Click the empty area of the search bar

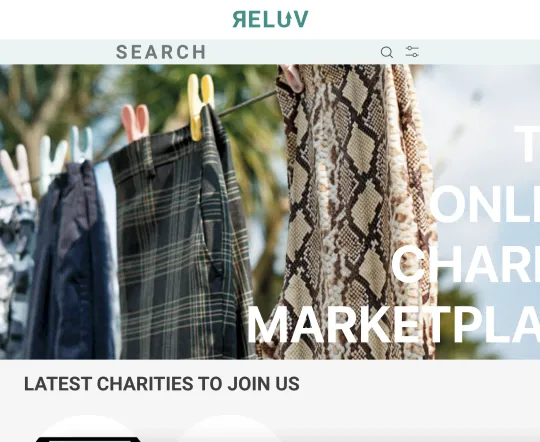(293, 52)
